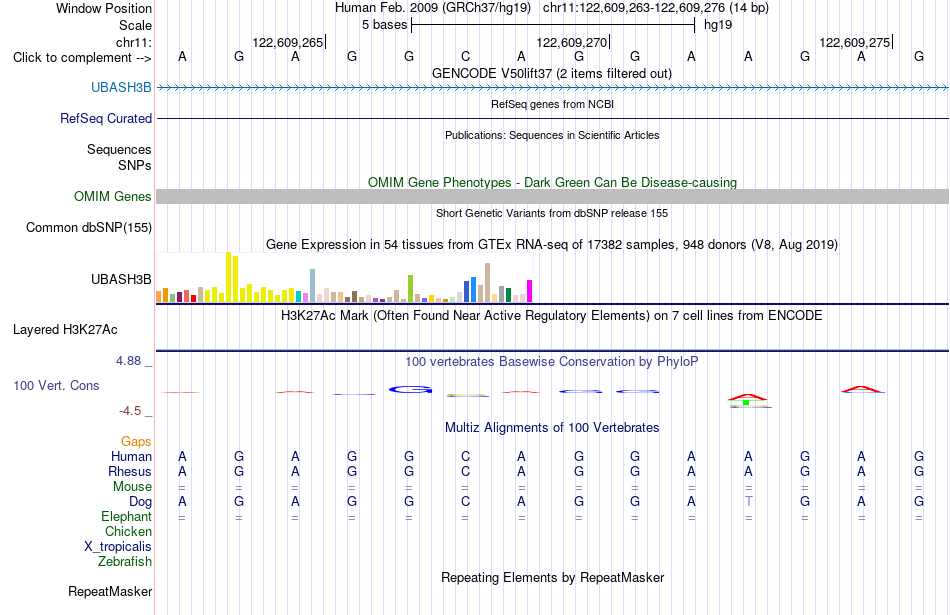Click base C in the Rhesus alignment row
The image size is (950, 615).
[465, 471]
